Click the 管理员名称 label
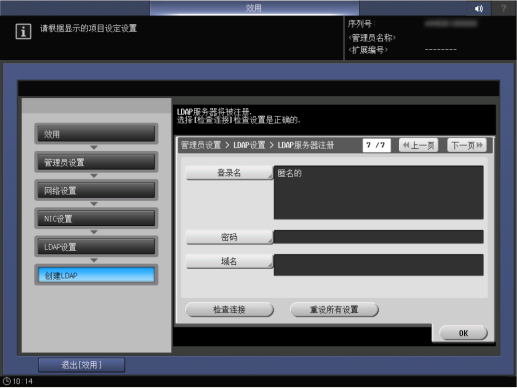Viewport: 517px width, 388px height. coord(372,37)
